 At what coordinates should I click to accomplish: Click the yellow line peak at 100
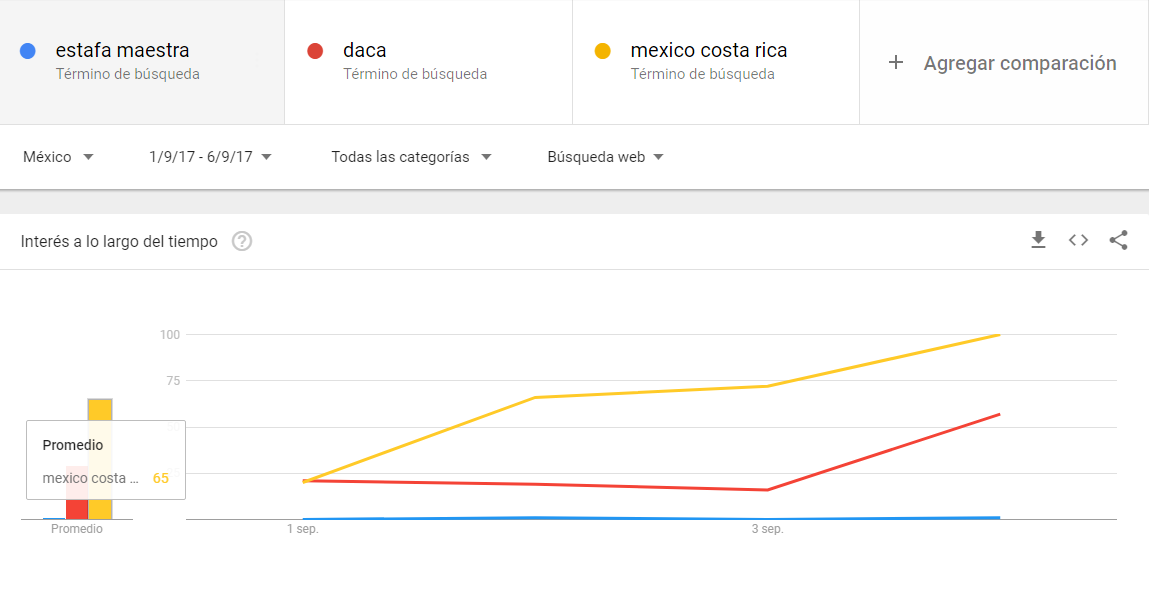(x=1000, y=335)
